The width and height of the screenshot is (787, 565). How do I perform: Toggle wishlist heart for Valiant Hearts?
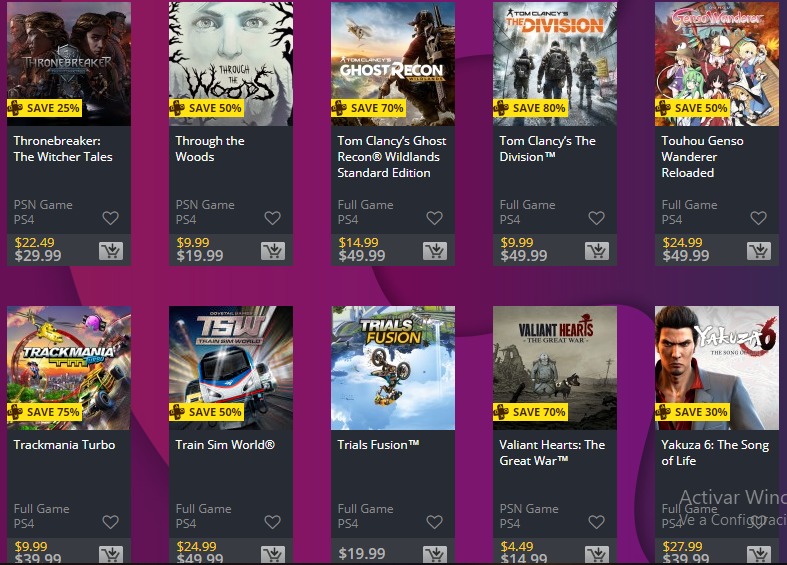click(x=596, y=522)
